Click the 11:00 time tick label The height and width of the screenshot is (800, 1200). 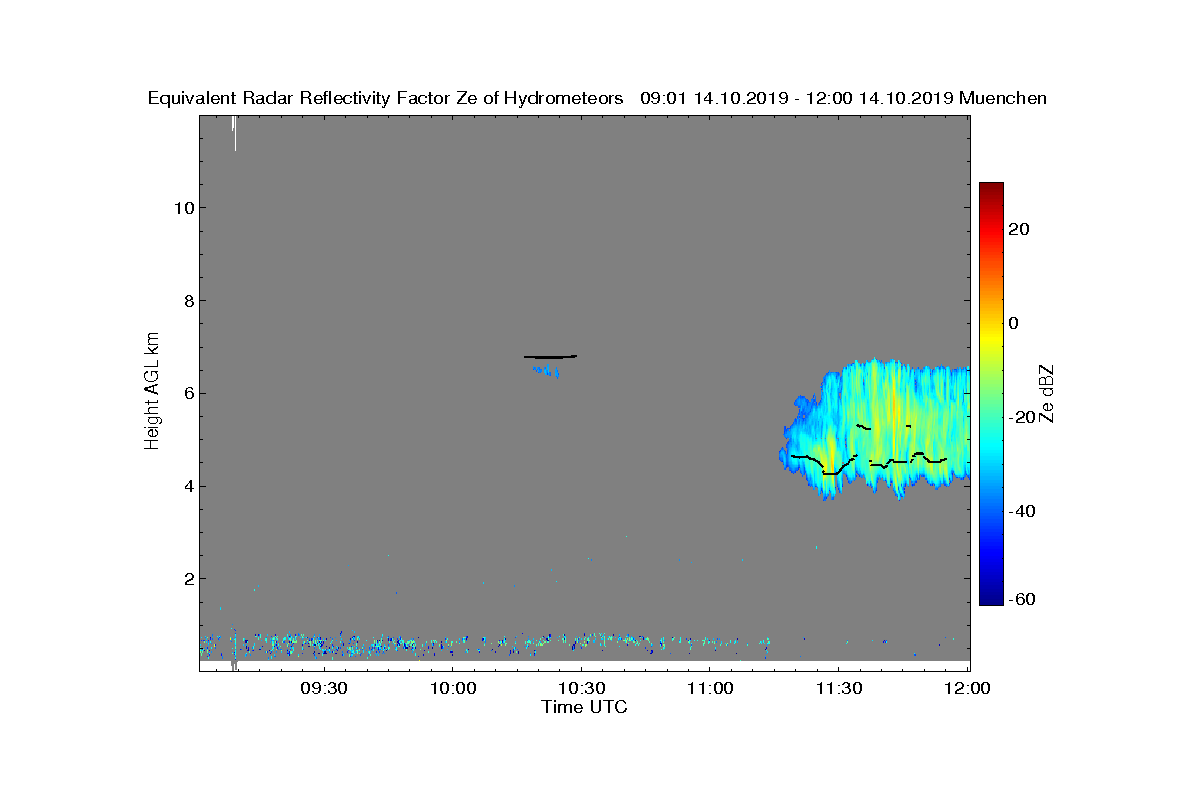(710, 688)
